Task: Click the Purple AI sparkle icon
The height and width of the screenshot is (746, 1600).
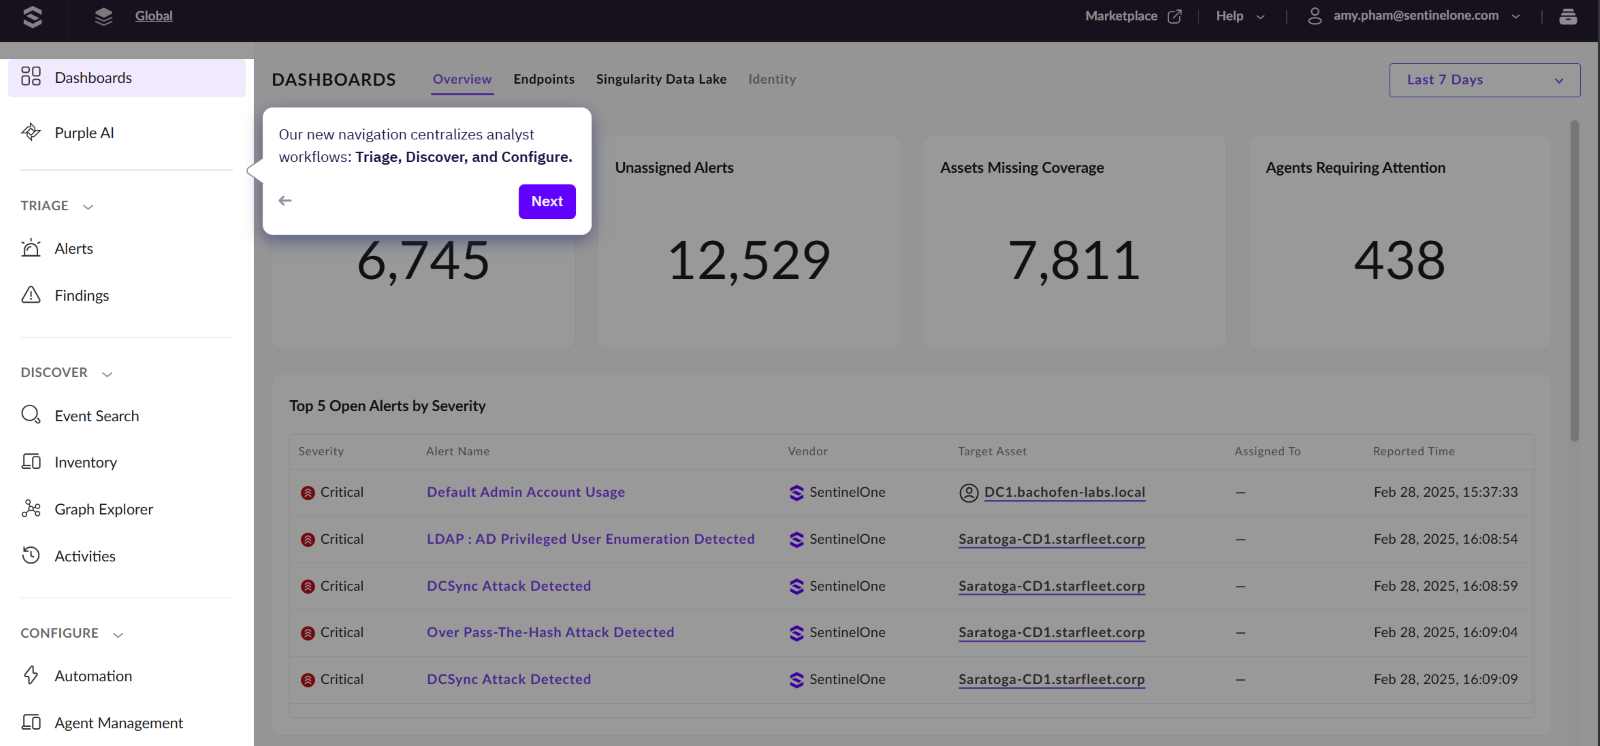Action: [x=31, y=132]
